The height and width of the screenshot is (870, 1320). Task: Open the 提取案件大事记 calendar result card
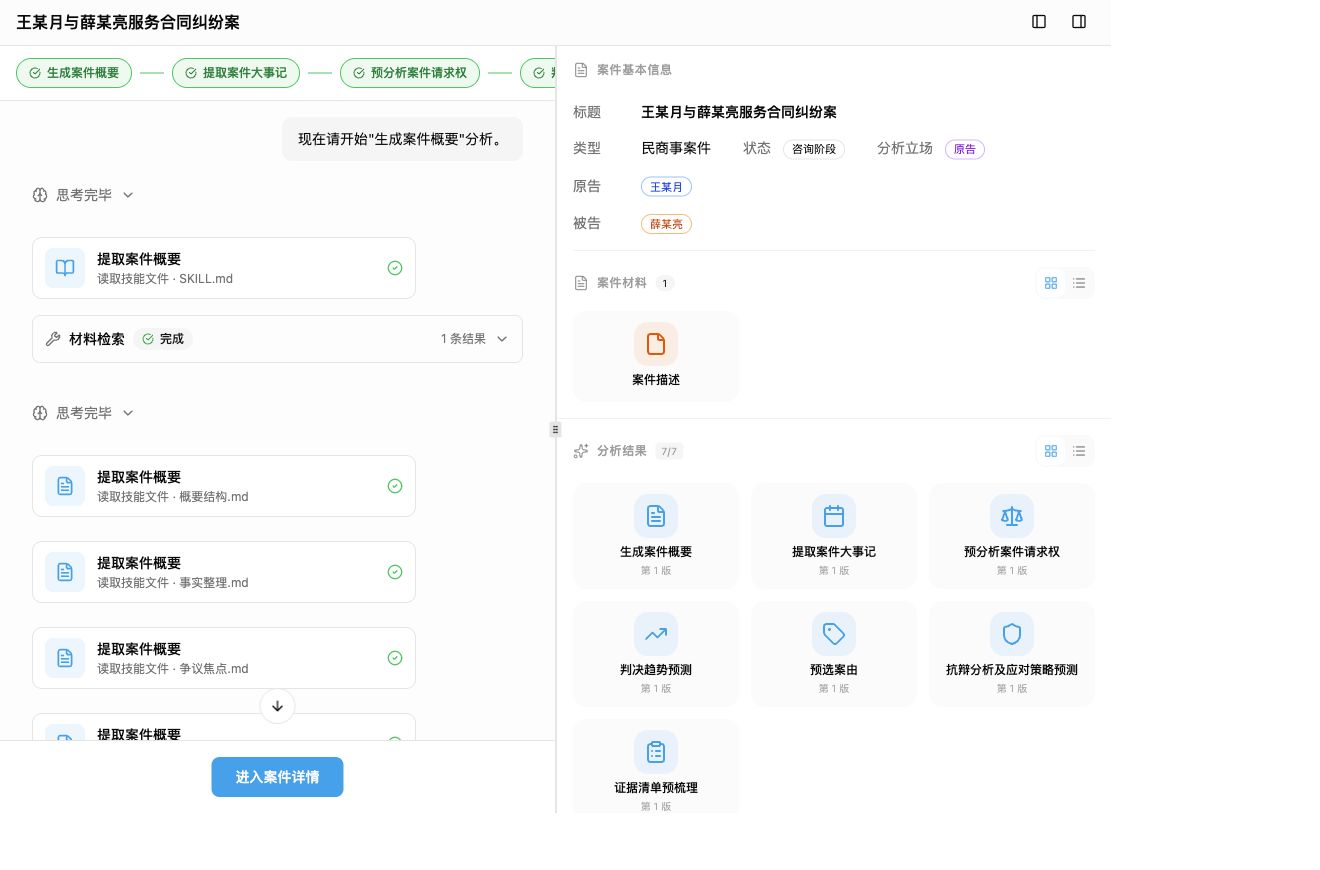[x=834, y=536]
